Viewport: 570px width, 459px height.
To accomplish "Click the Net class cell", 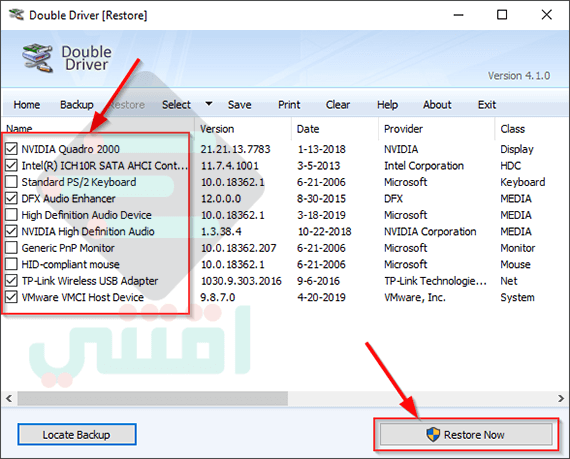I will click(509, 281).
